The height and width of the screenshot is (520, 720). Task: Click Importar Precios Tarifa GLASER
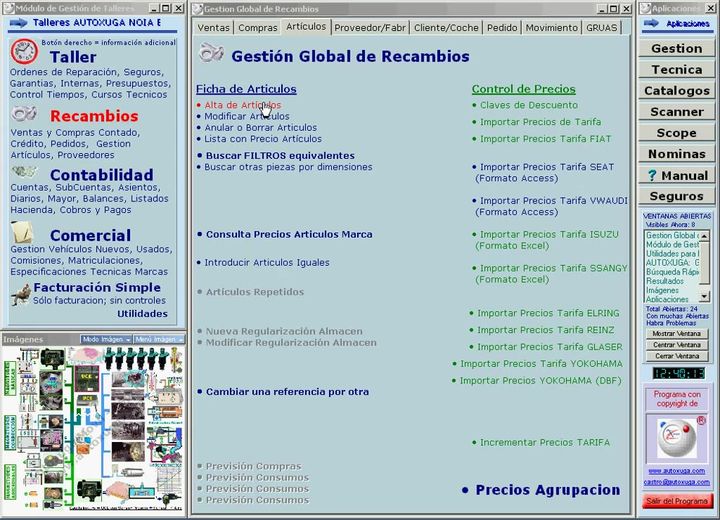tap(550, 347)
